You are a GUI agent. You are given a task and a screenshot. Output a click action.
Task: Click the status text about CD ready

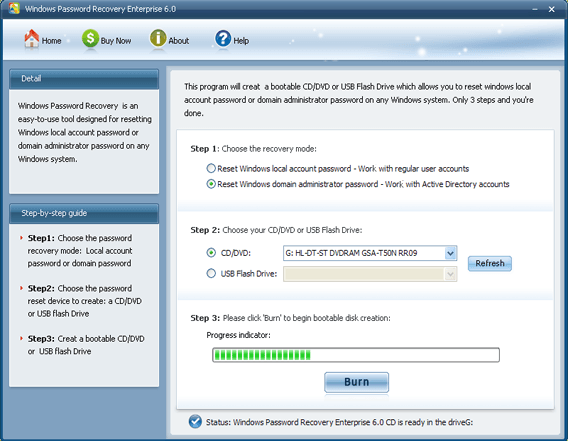(339, 422)
